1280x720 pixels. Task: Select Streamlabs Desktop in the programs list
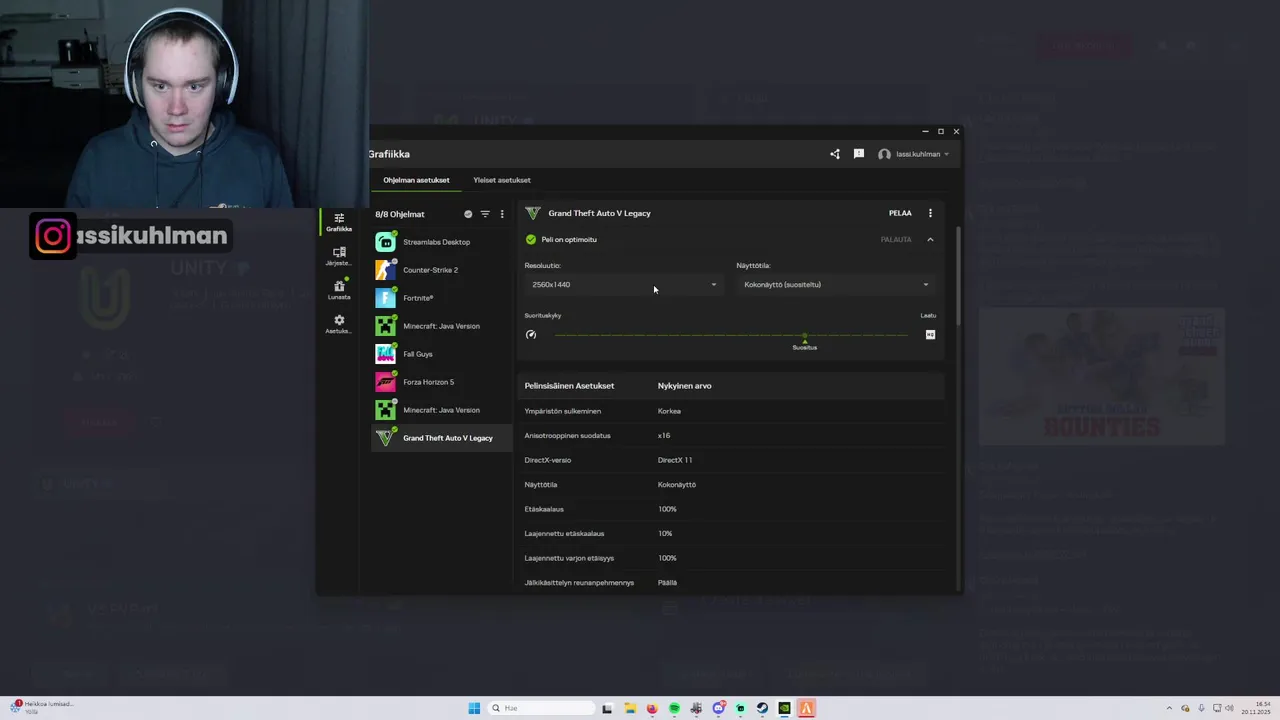tap(441, 242)
